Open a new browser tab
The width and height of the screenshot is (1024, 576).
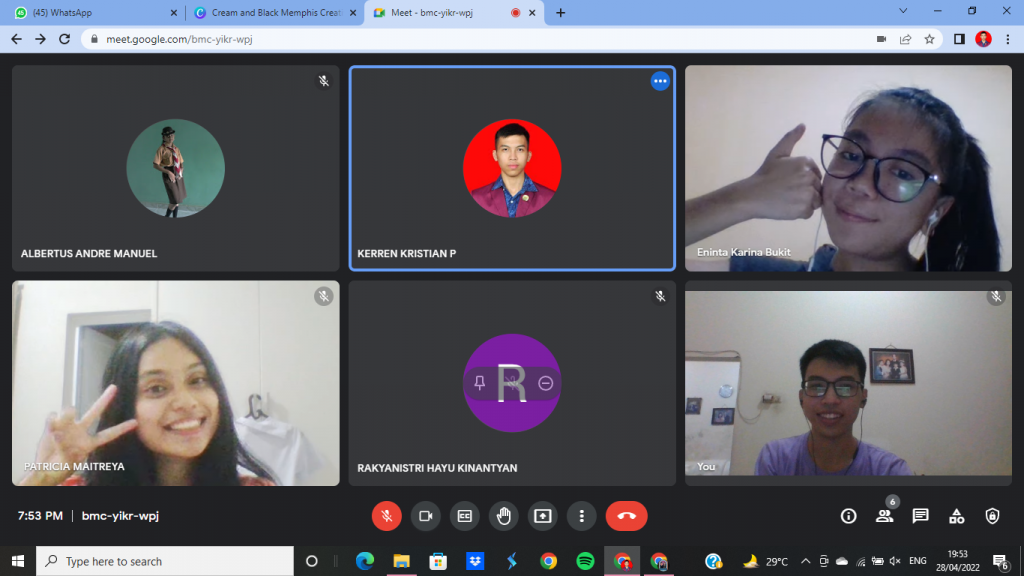(x=560, y=12)
